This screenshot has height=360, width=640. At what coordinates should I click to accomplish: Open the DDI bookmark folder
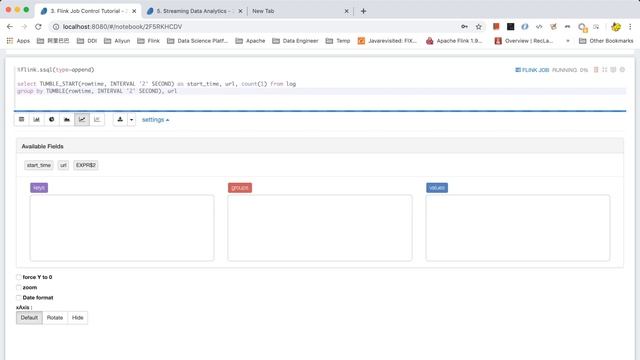pos(87,41)
